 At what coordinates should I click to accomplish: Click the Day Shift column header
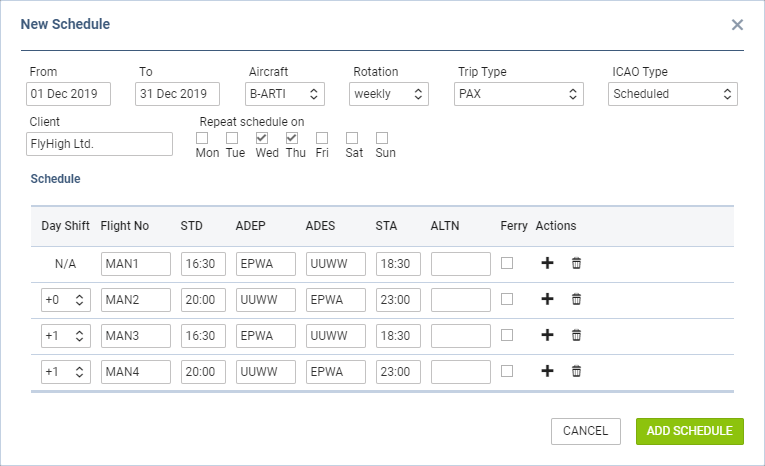coord(65,225)
